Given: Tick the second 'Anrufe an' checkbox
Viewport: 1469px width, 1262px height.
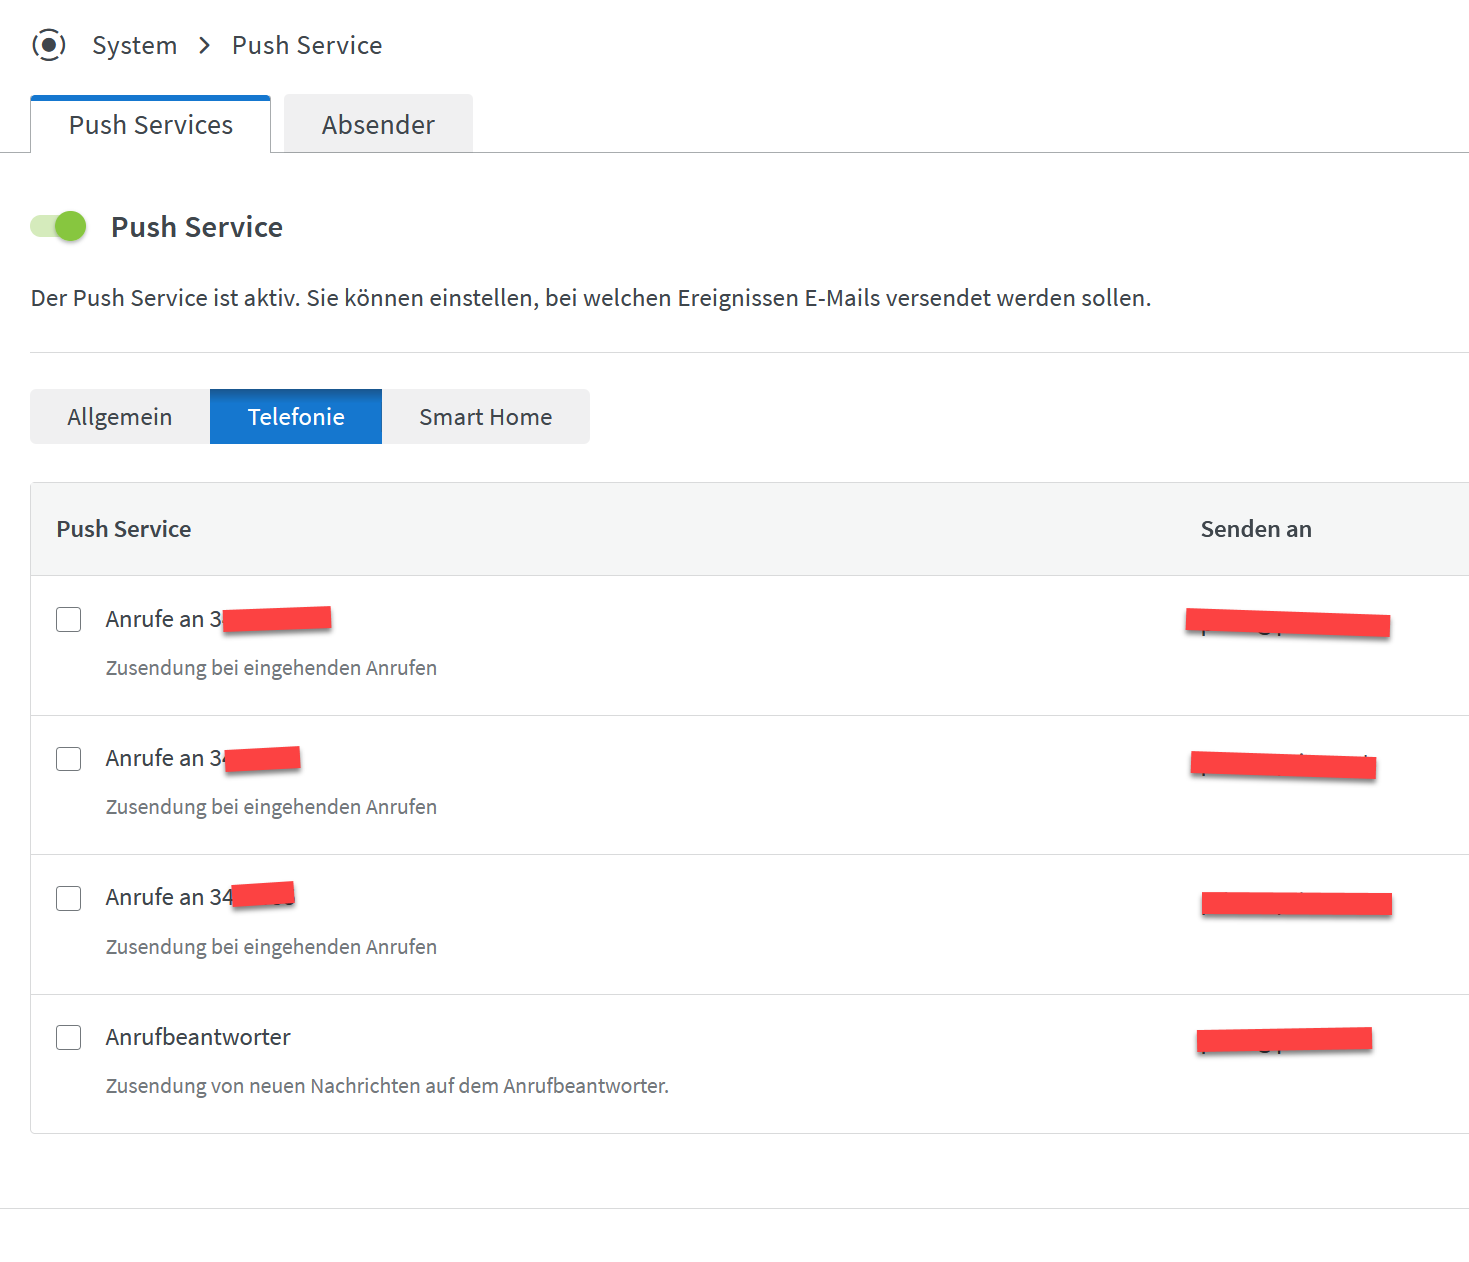Looking at the screenshot, I should point(69,758).
